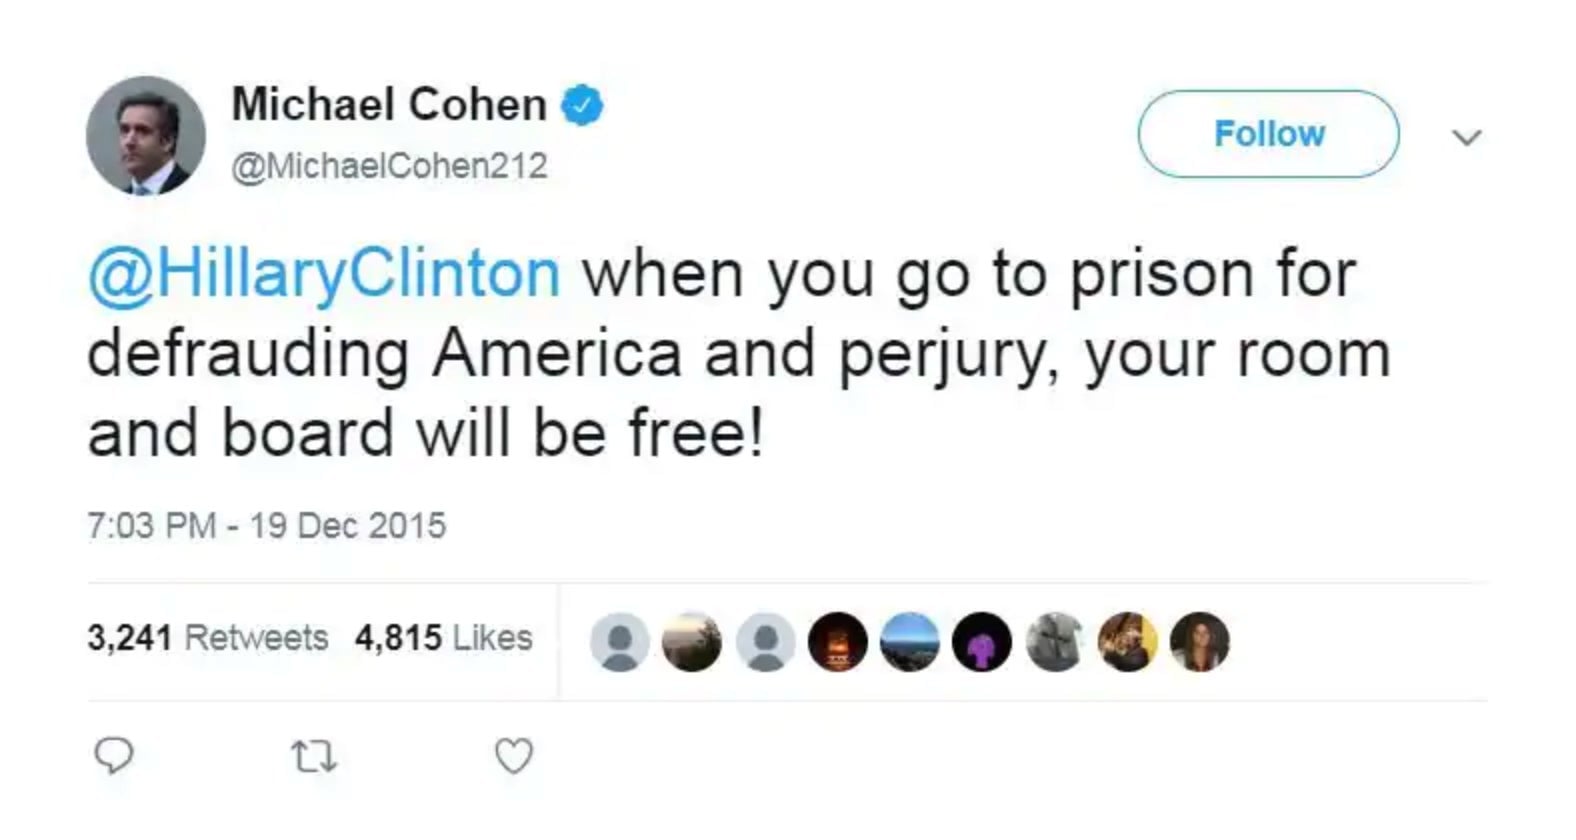Open Michael Cohen's profile picture
The height and width of the screenshot is (840, 1576).
pyautogui.click(x=146, y=135)
